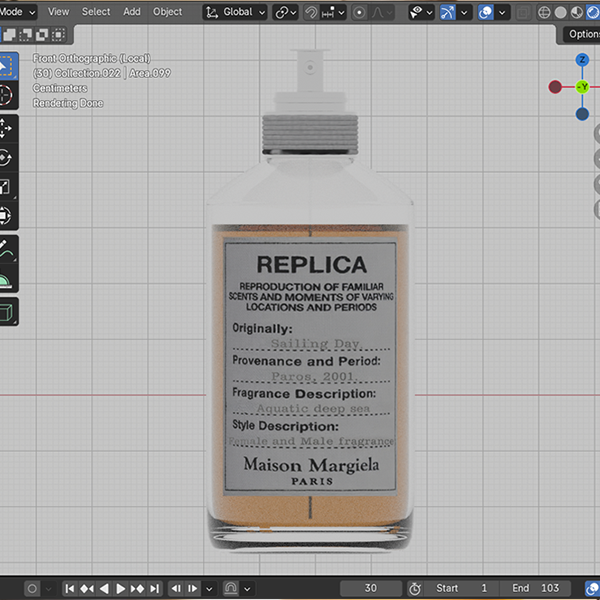Viewport: 600px width, 600px height.
Task: Toggle proportional editing
Action: [x=359, y=13]
